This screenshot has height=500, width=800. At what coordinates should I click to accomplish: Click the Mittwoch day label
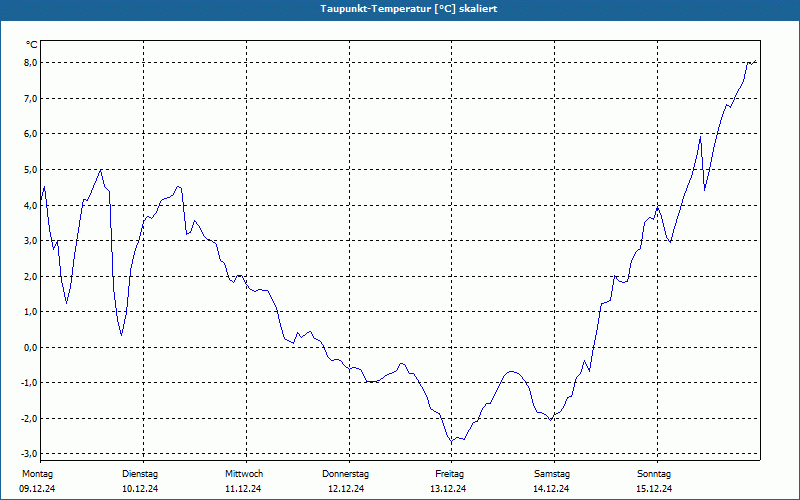click(243, 474)
